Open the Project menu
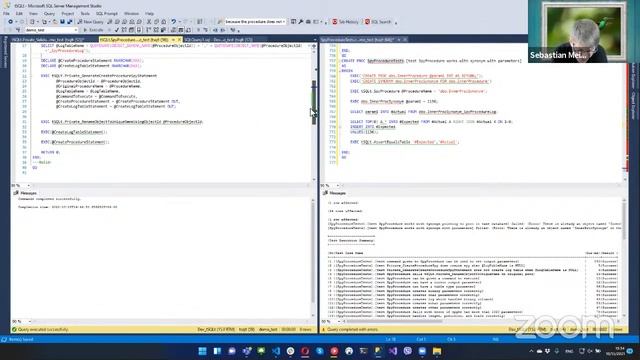Viewport: 640px width, 360px height. click(x=68, y=13)
